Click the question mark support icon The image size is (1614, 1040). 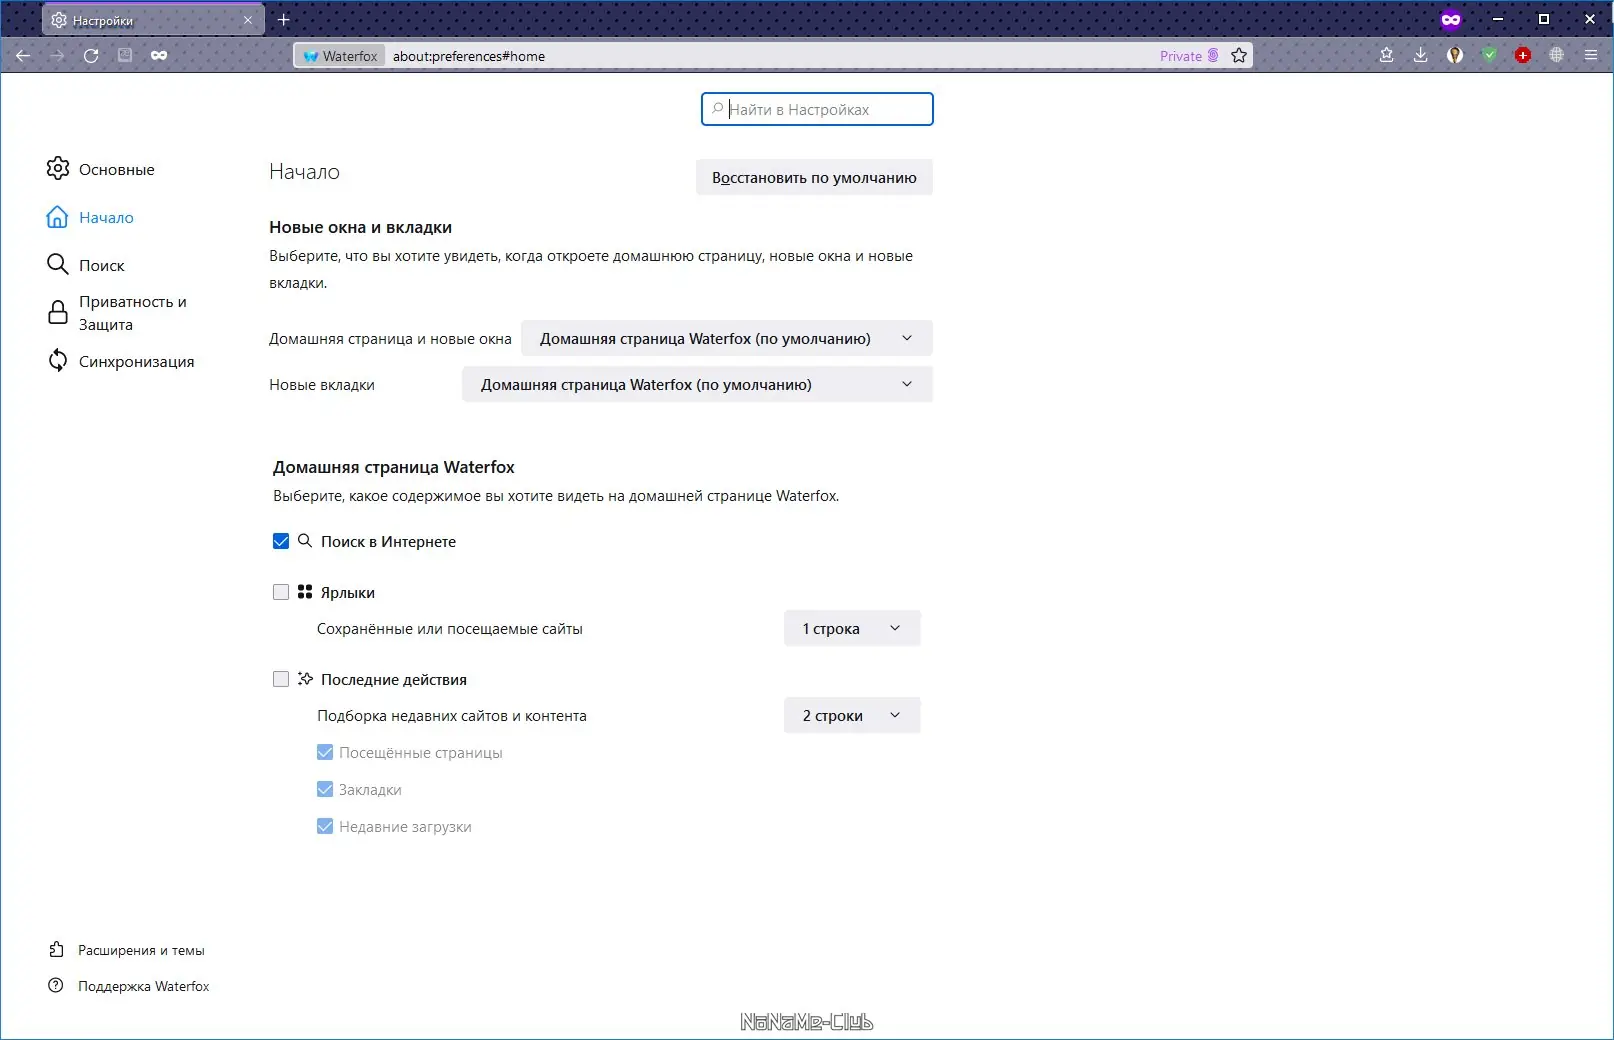(x=56, y=986)
